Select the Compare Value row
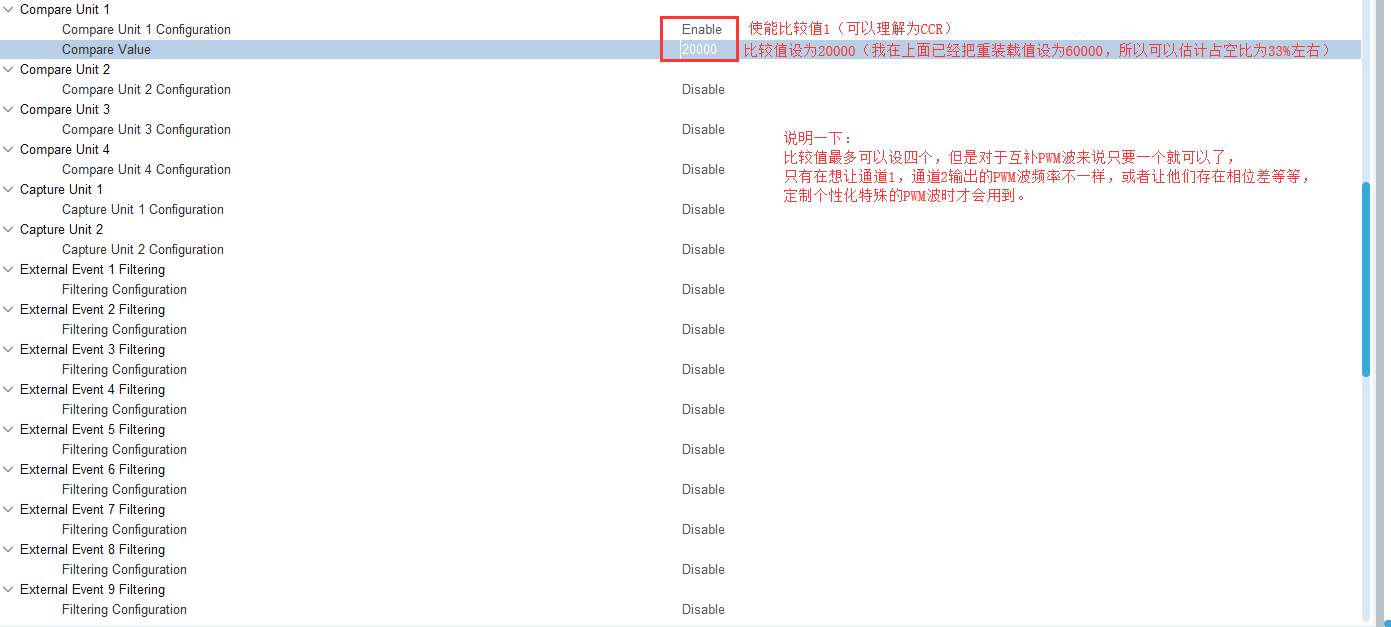 pos(300,49)
